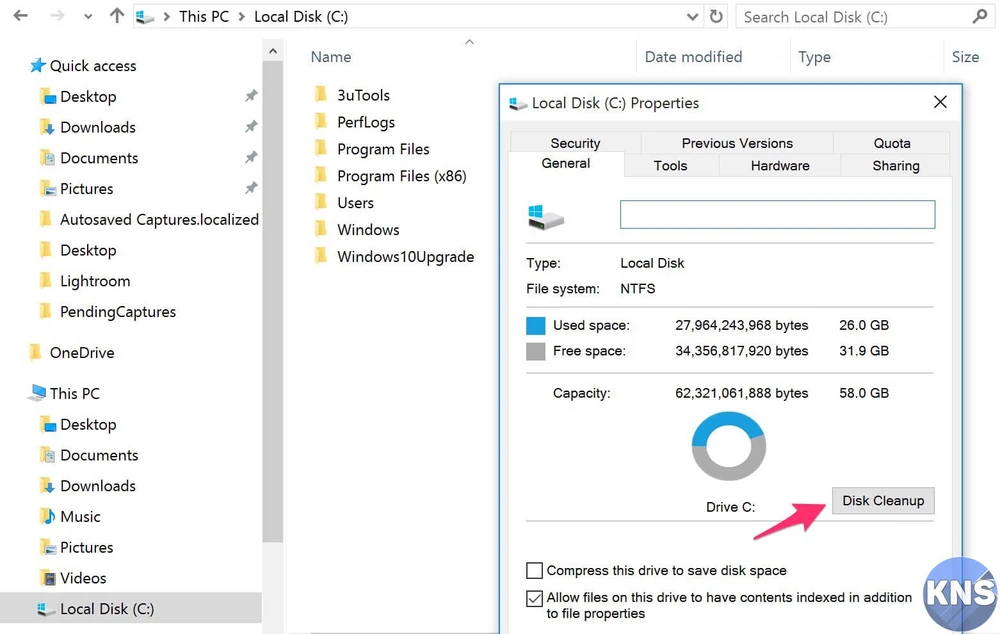
Task: Click the Refresh icon in address bar
Action: tap(716, 17)
